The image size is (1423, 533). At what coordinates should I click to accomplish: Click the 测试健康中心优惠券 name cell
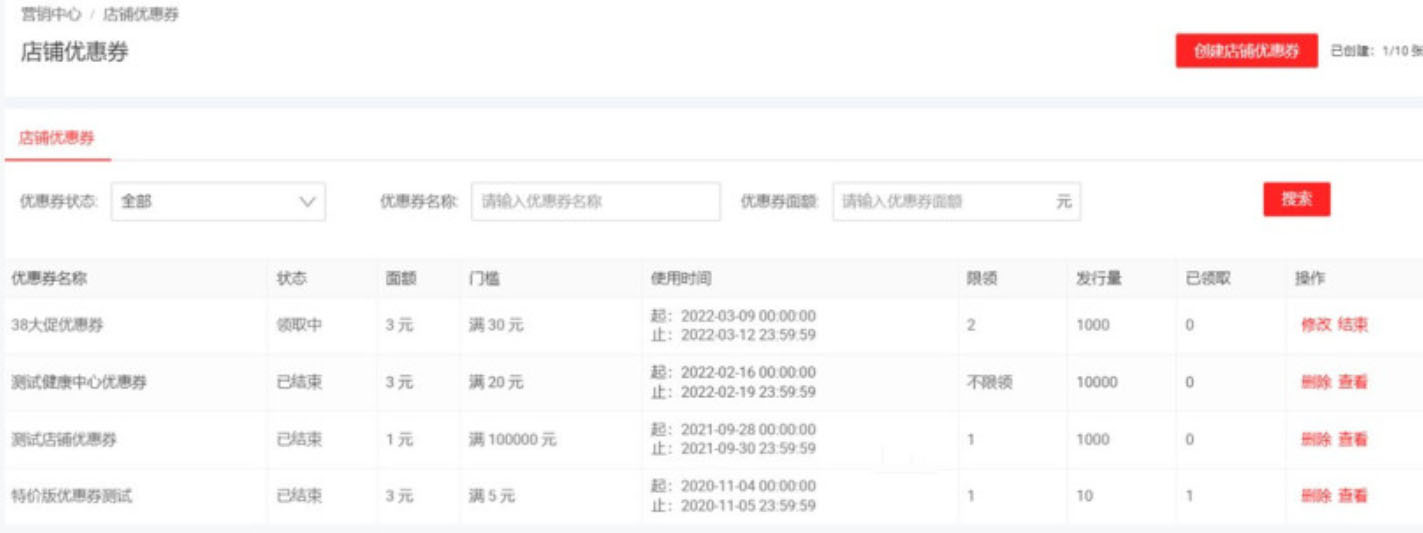click(x=79, y=382)
